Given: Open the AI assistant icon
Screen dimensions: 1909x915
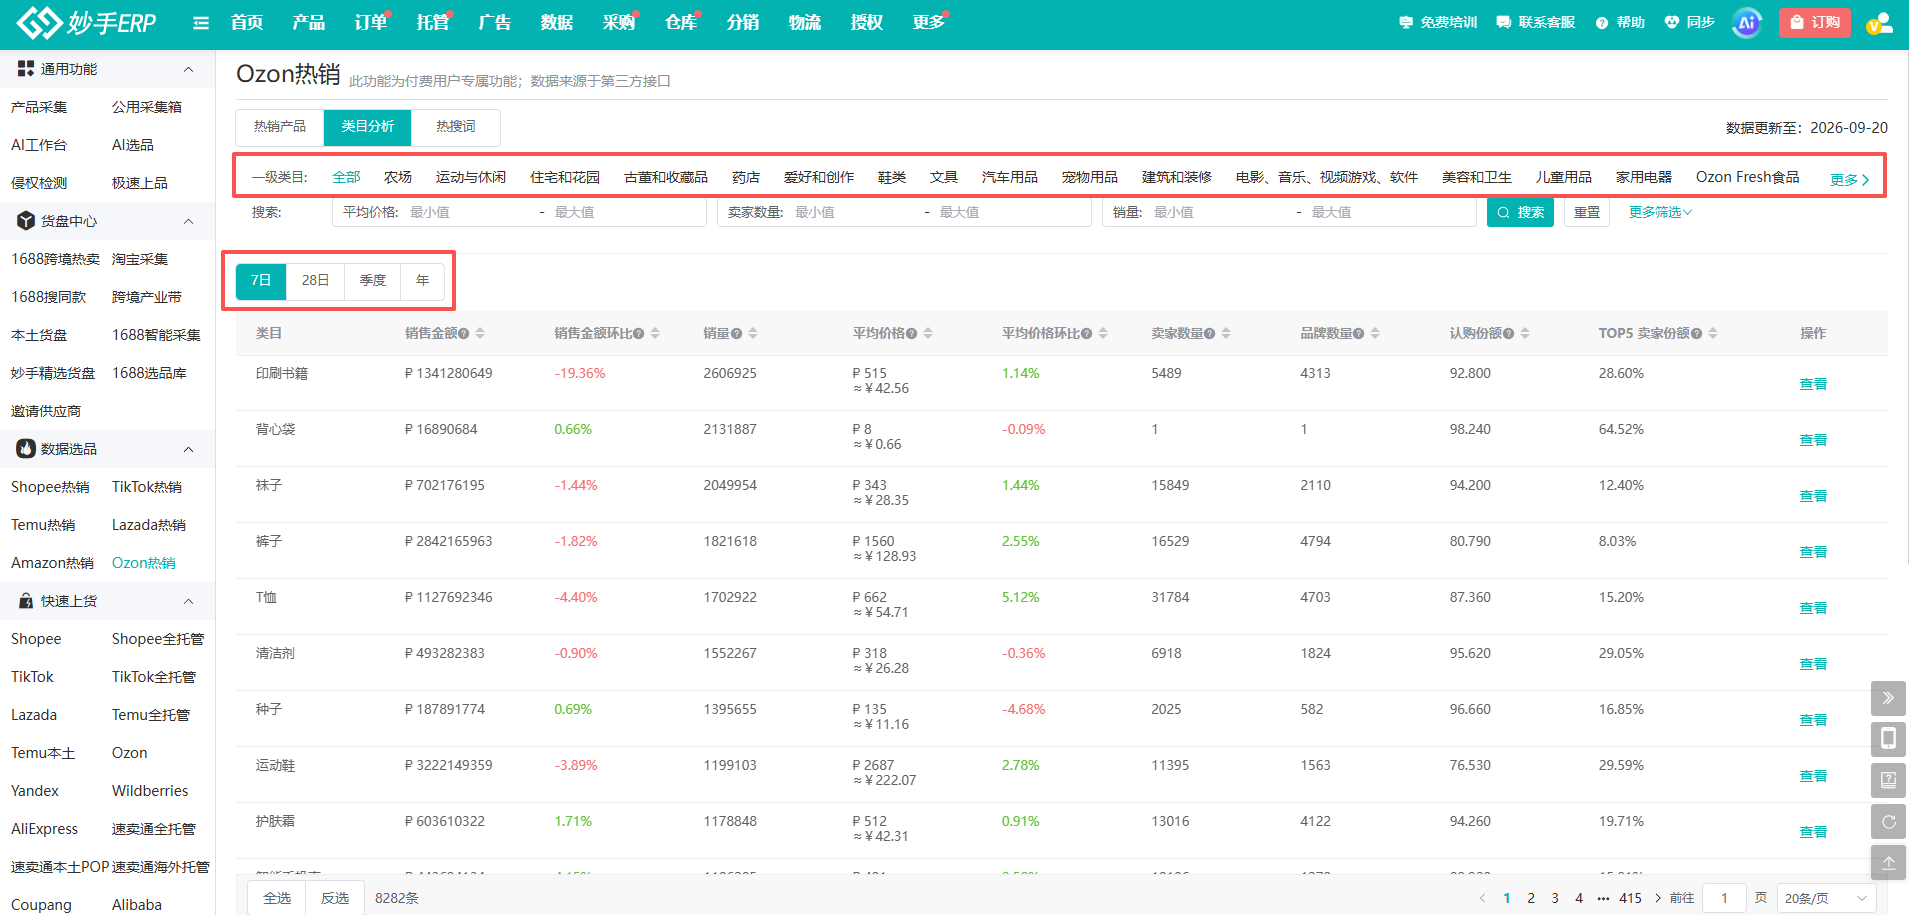Looking at the screenshot, I should click(1747, 23).
